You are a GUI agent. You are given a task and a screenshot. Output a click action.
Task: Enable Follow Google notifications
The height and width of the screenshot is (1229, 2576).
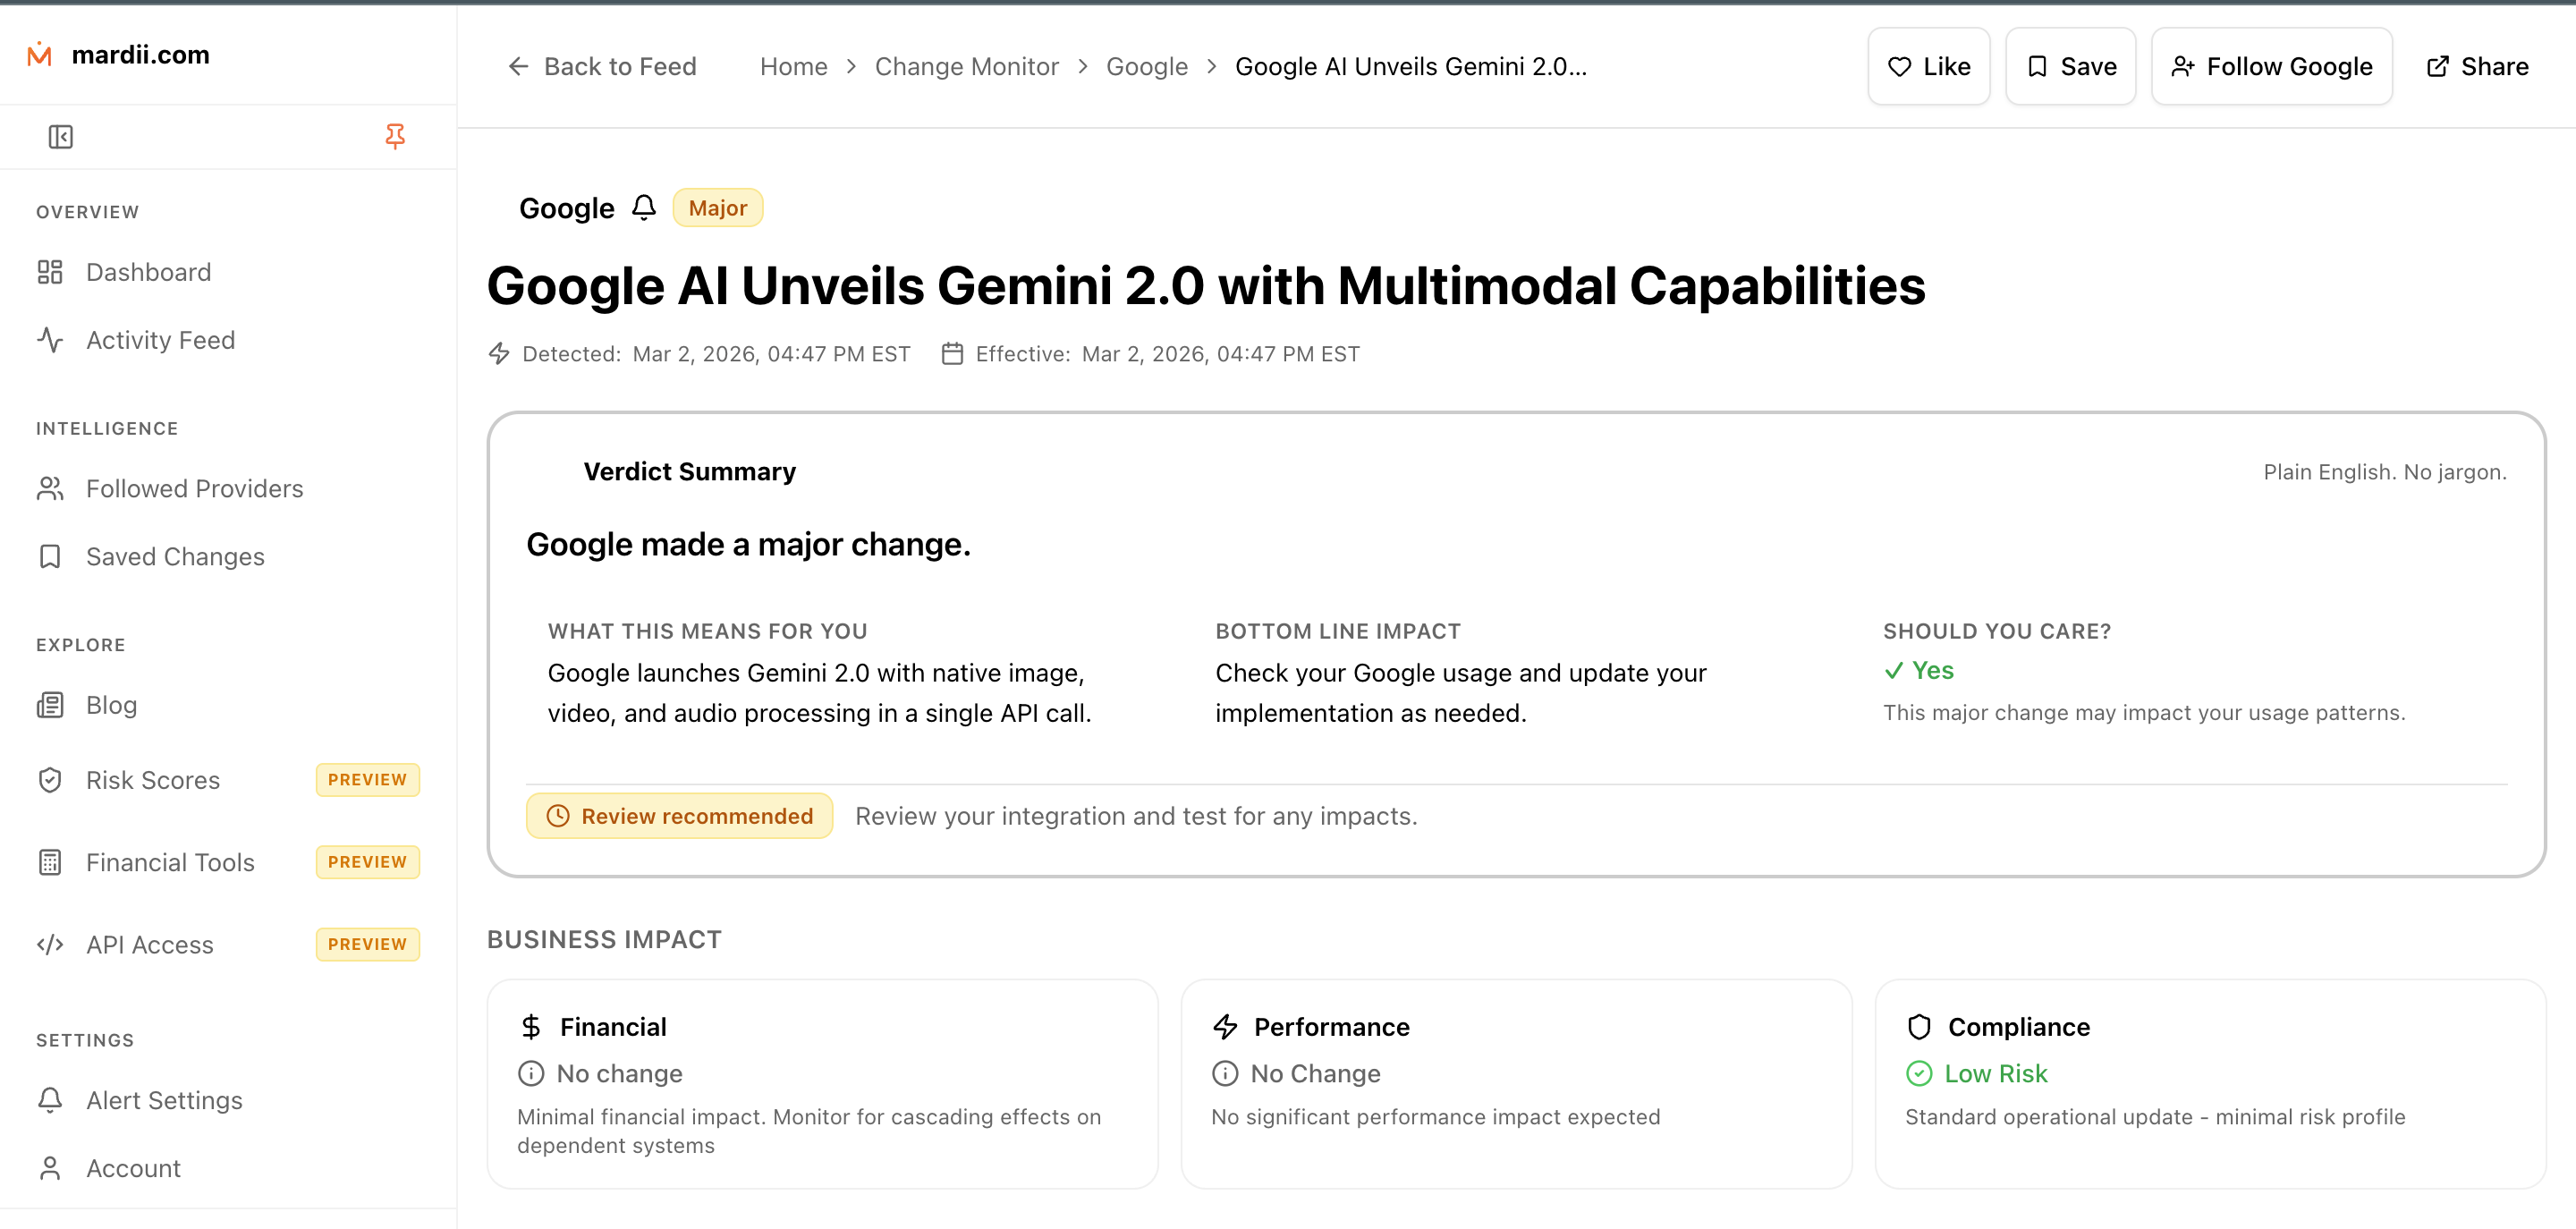point(2271,66)
